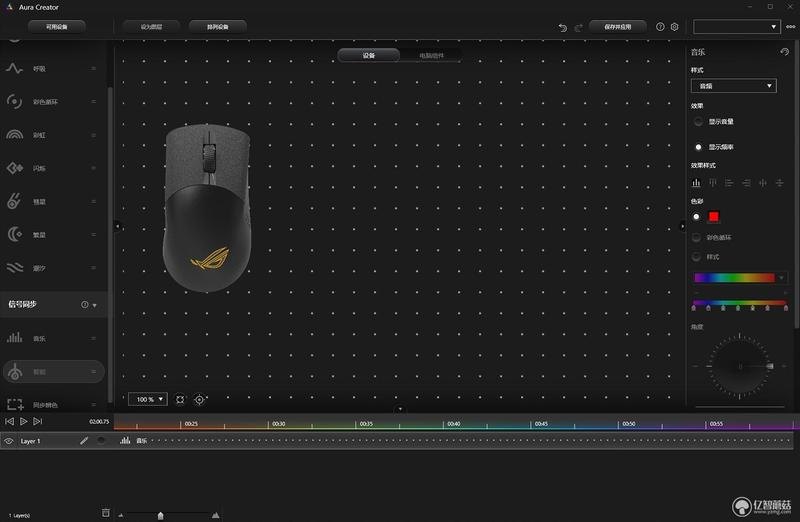Click the 保存并应用 save and apply button

click(618, 27)
